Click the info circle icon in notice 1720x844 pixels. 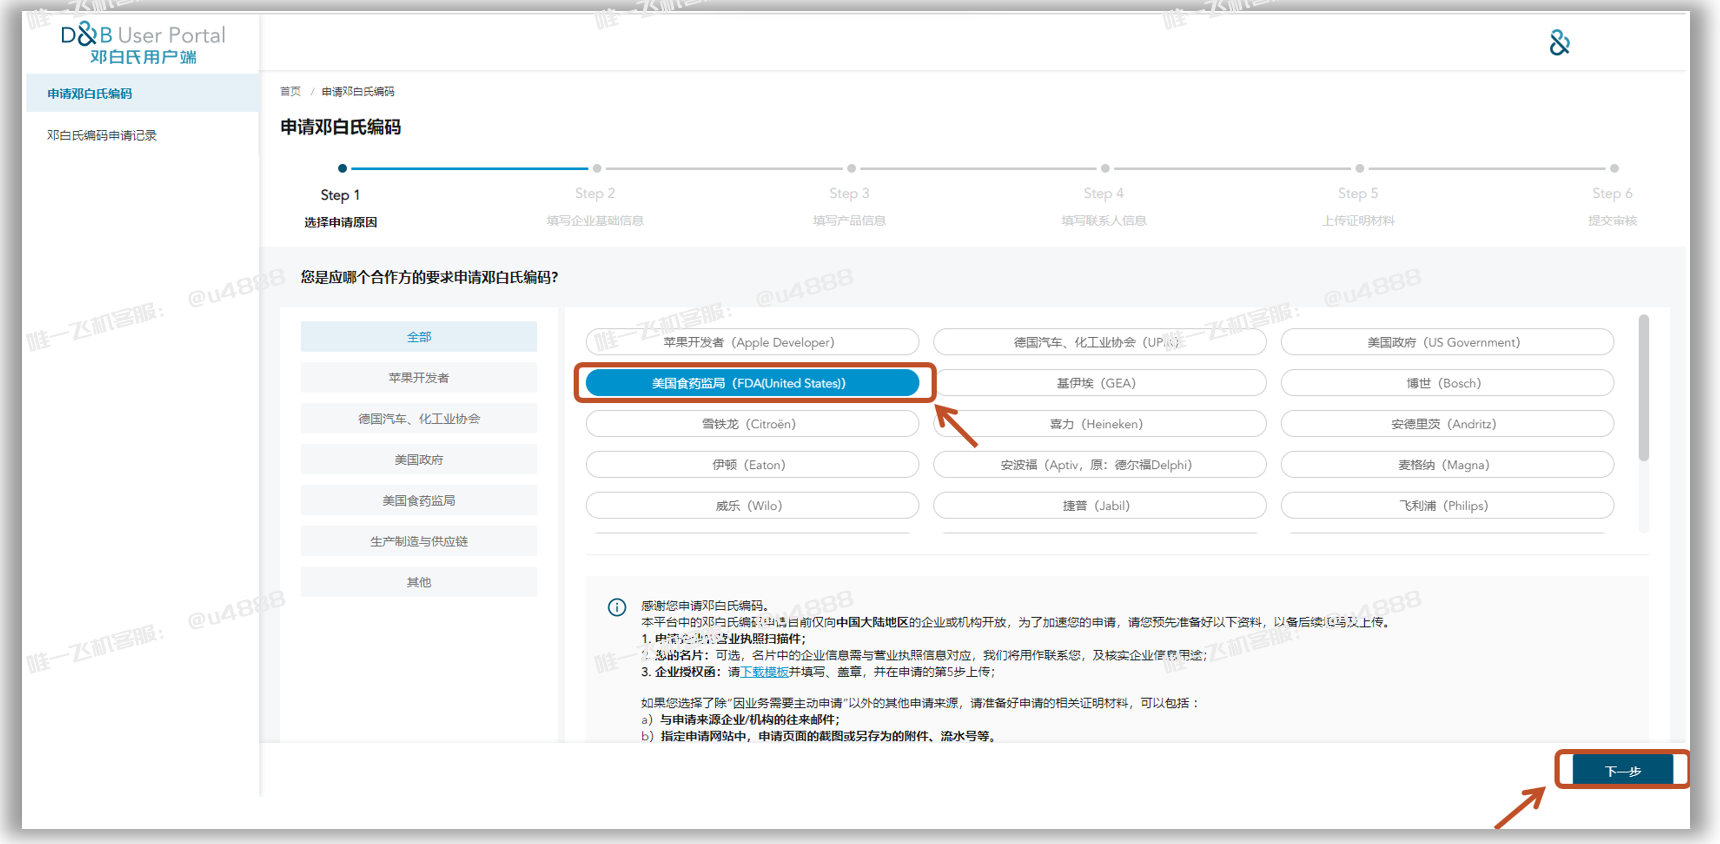617,607
